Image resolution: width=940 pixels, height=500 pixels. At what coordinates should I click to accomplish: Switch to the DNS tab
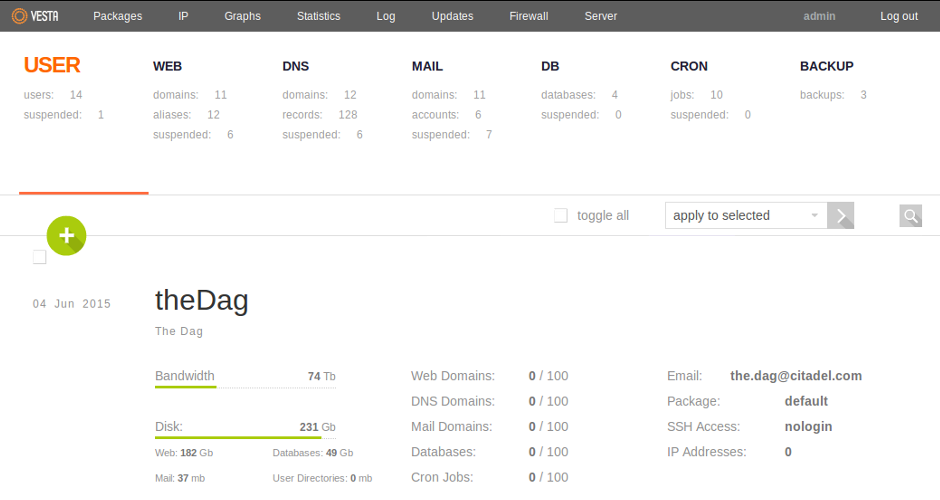pyautogui.click(x=296, y=67)
